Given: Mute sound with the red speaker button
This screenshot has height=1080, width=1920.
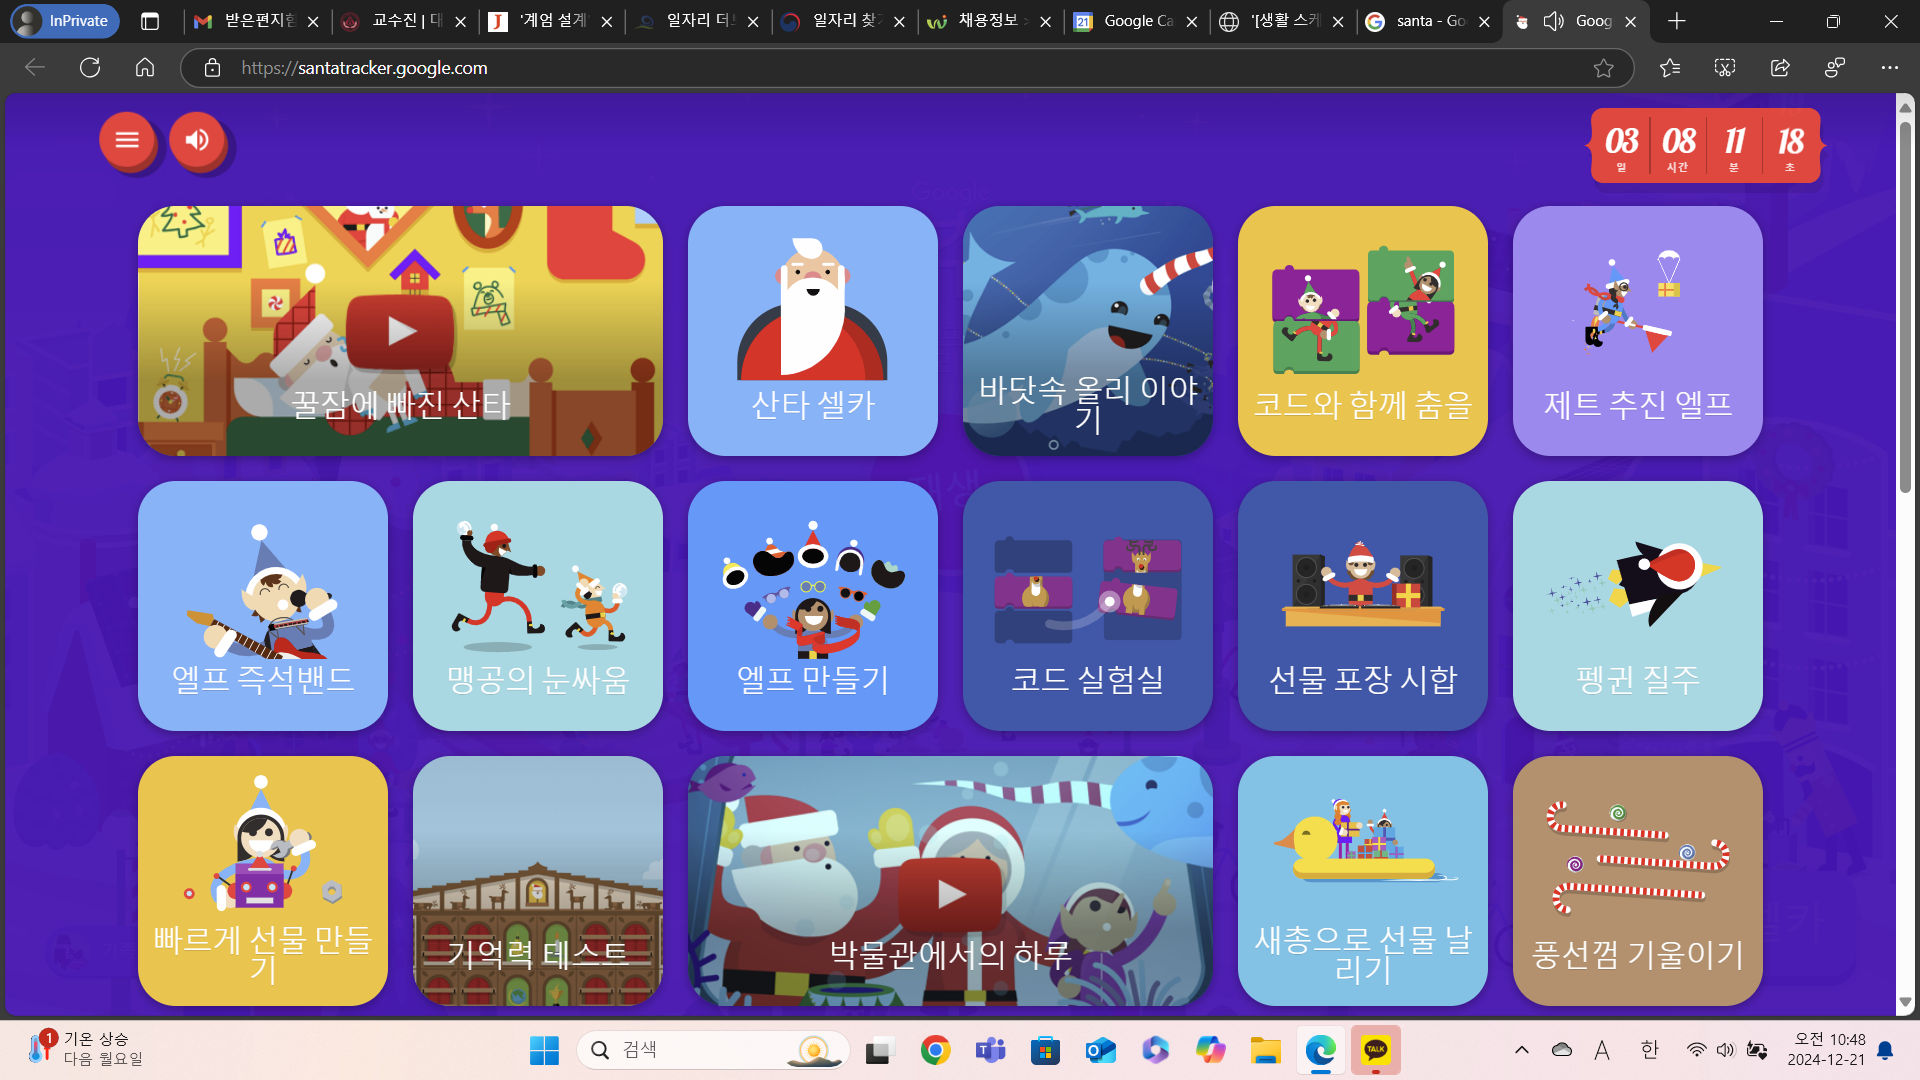Looking at the screenshot, I should (x=197, y=140).
